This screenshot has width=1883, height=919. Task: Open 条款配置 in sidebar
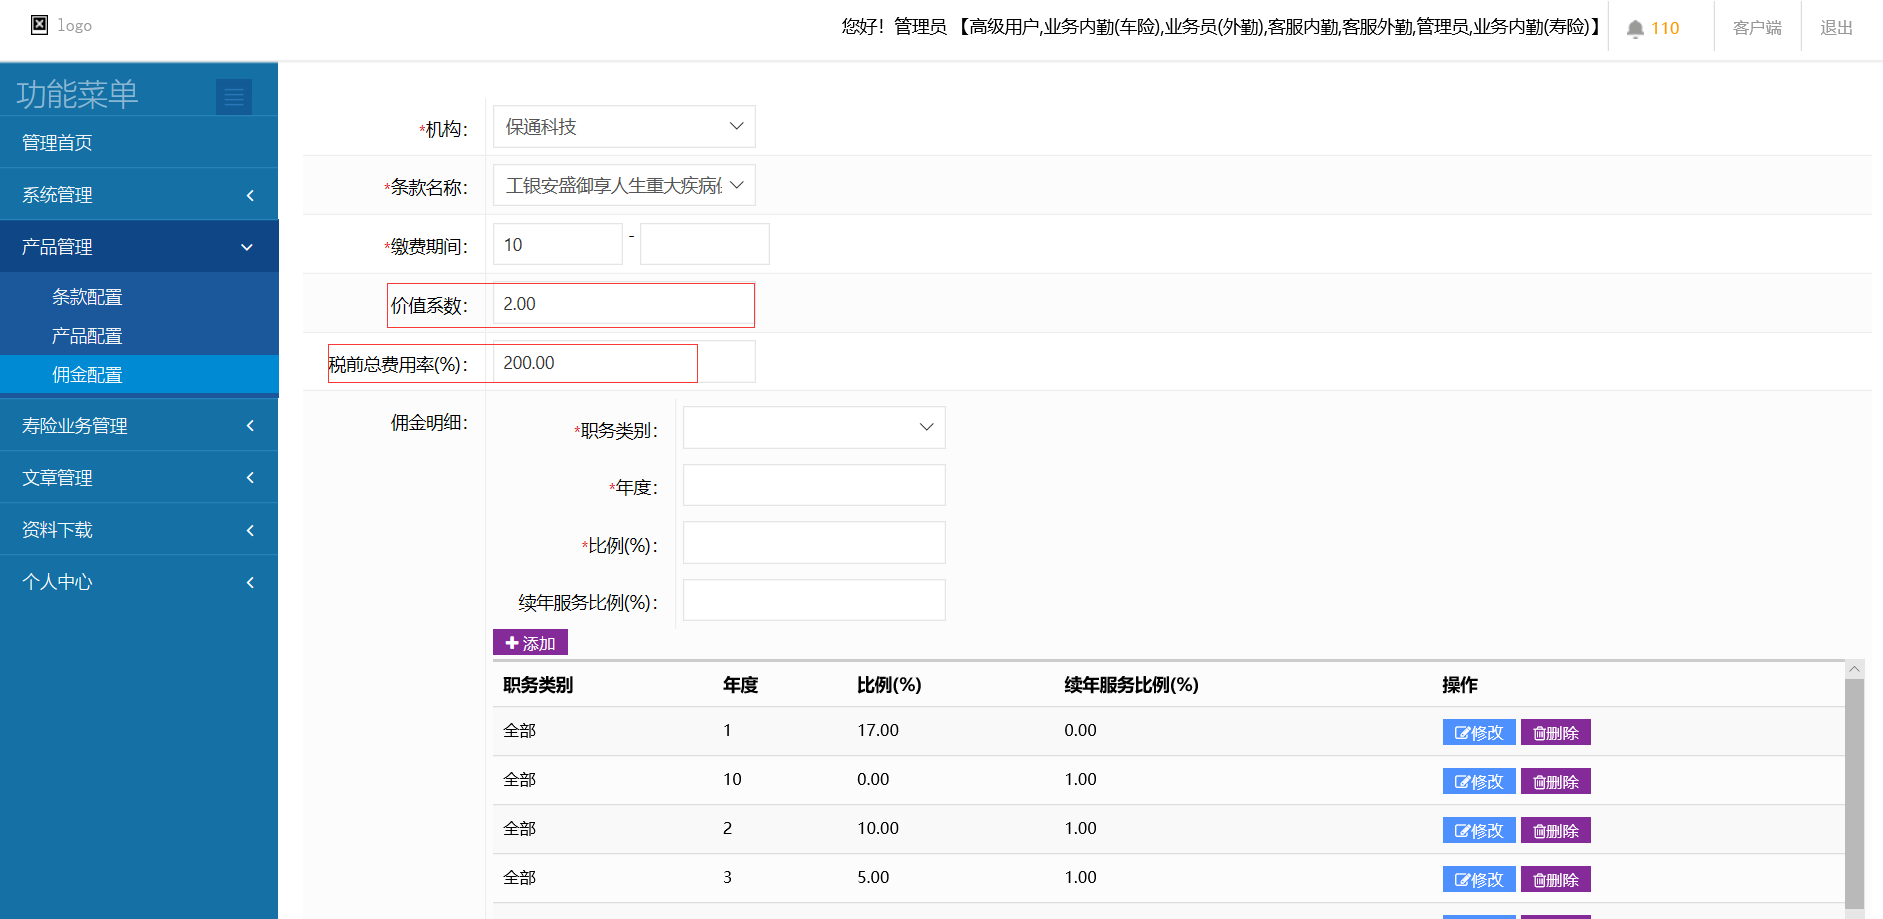(87, 297)
